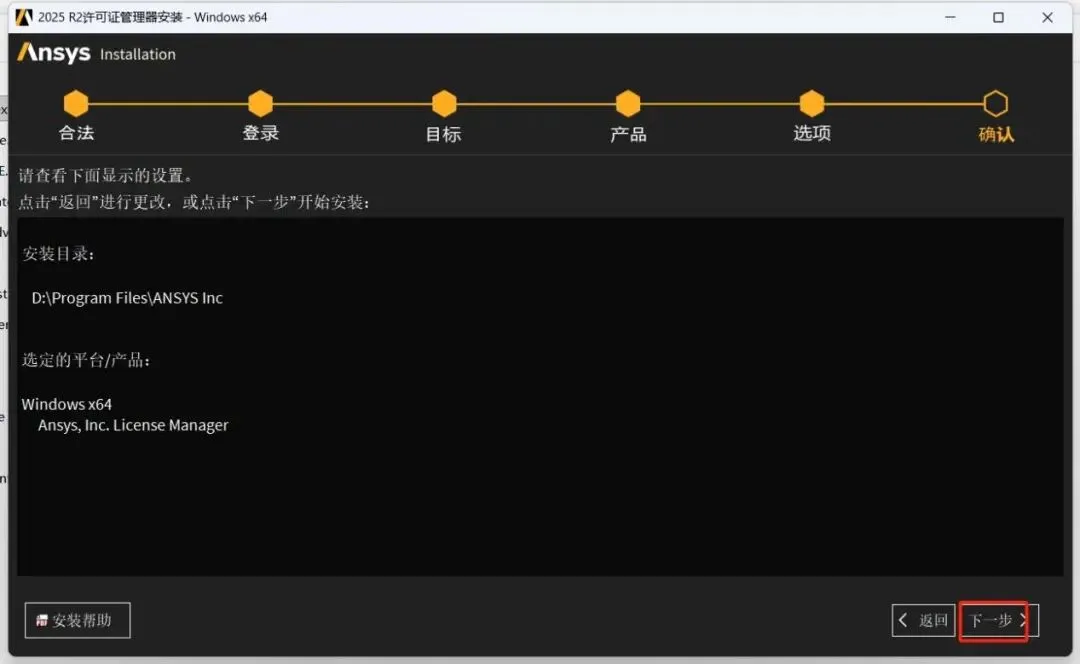Click the Installation header text

[138, 54]
